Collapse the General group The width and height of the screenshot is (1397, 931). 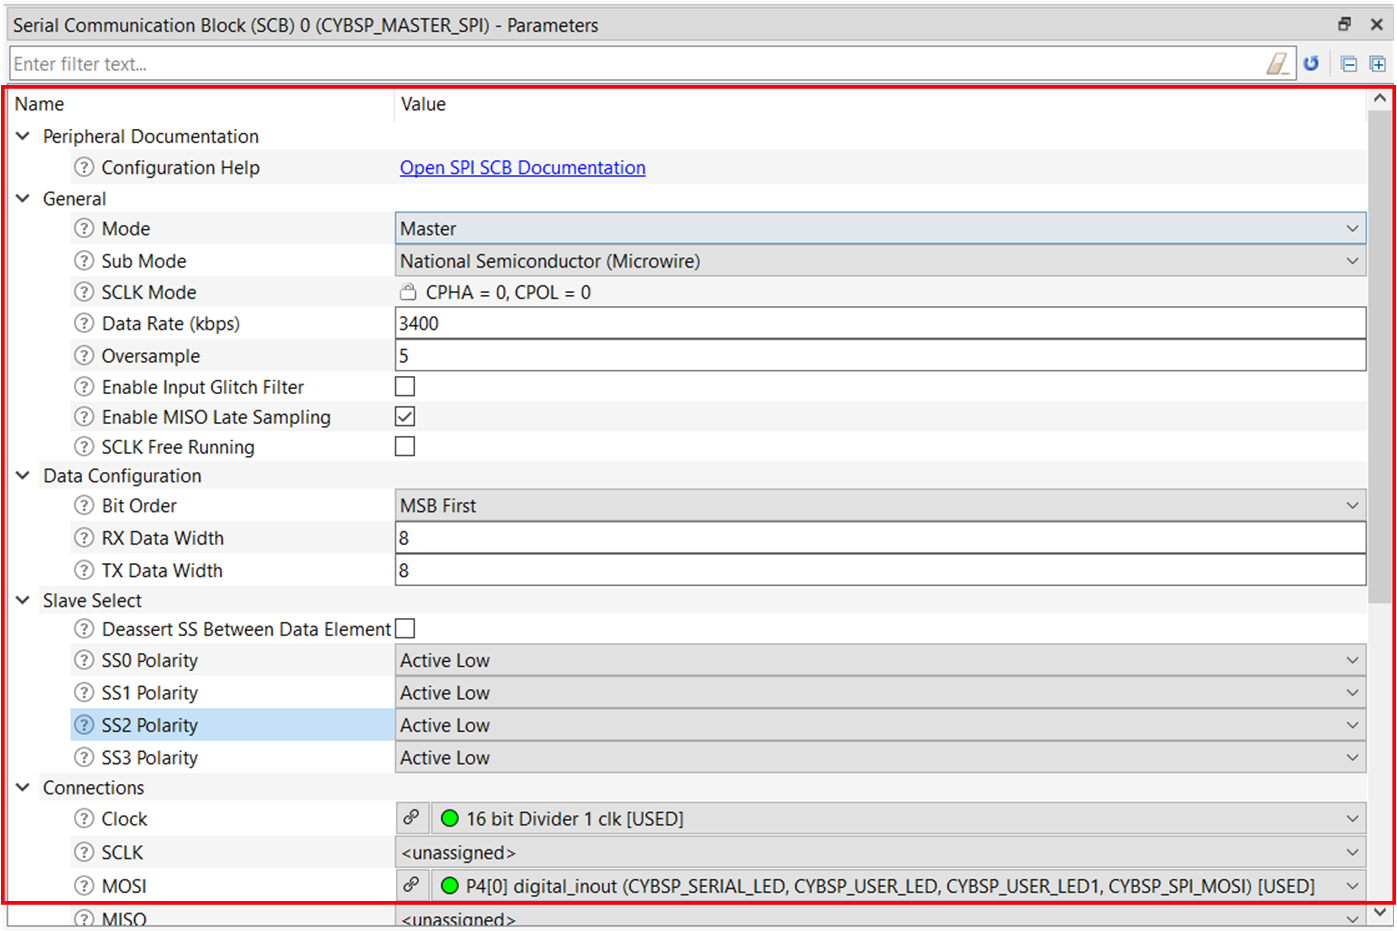click(23, 198)
